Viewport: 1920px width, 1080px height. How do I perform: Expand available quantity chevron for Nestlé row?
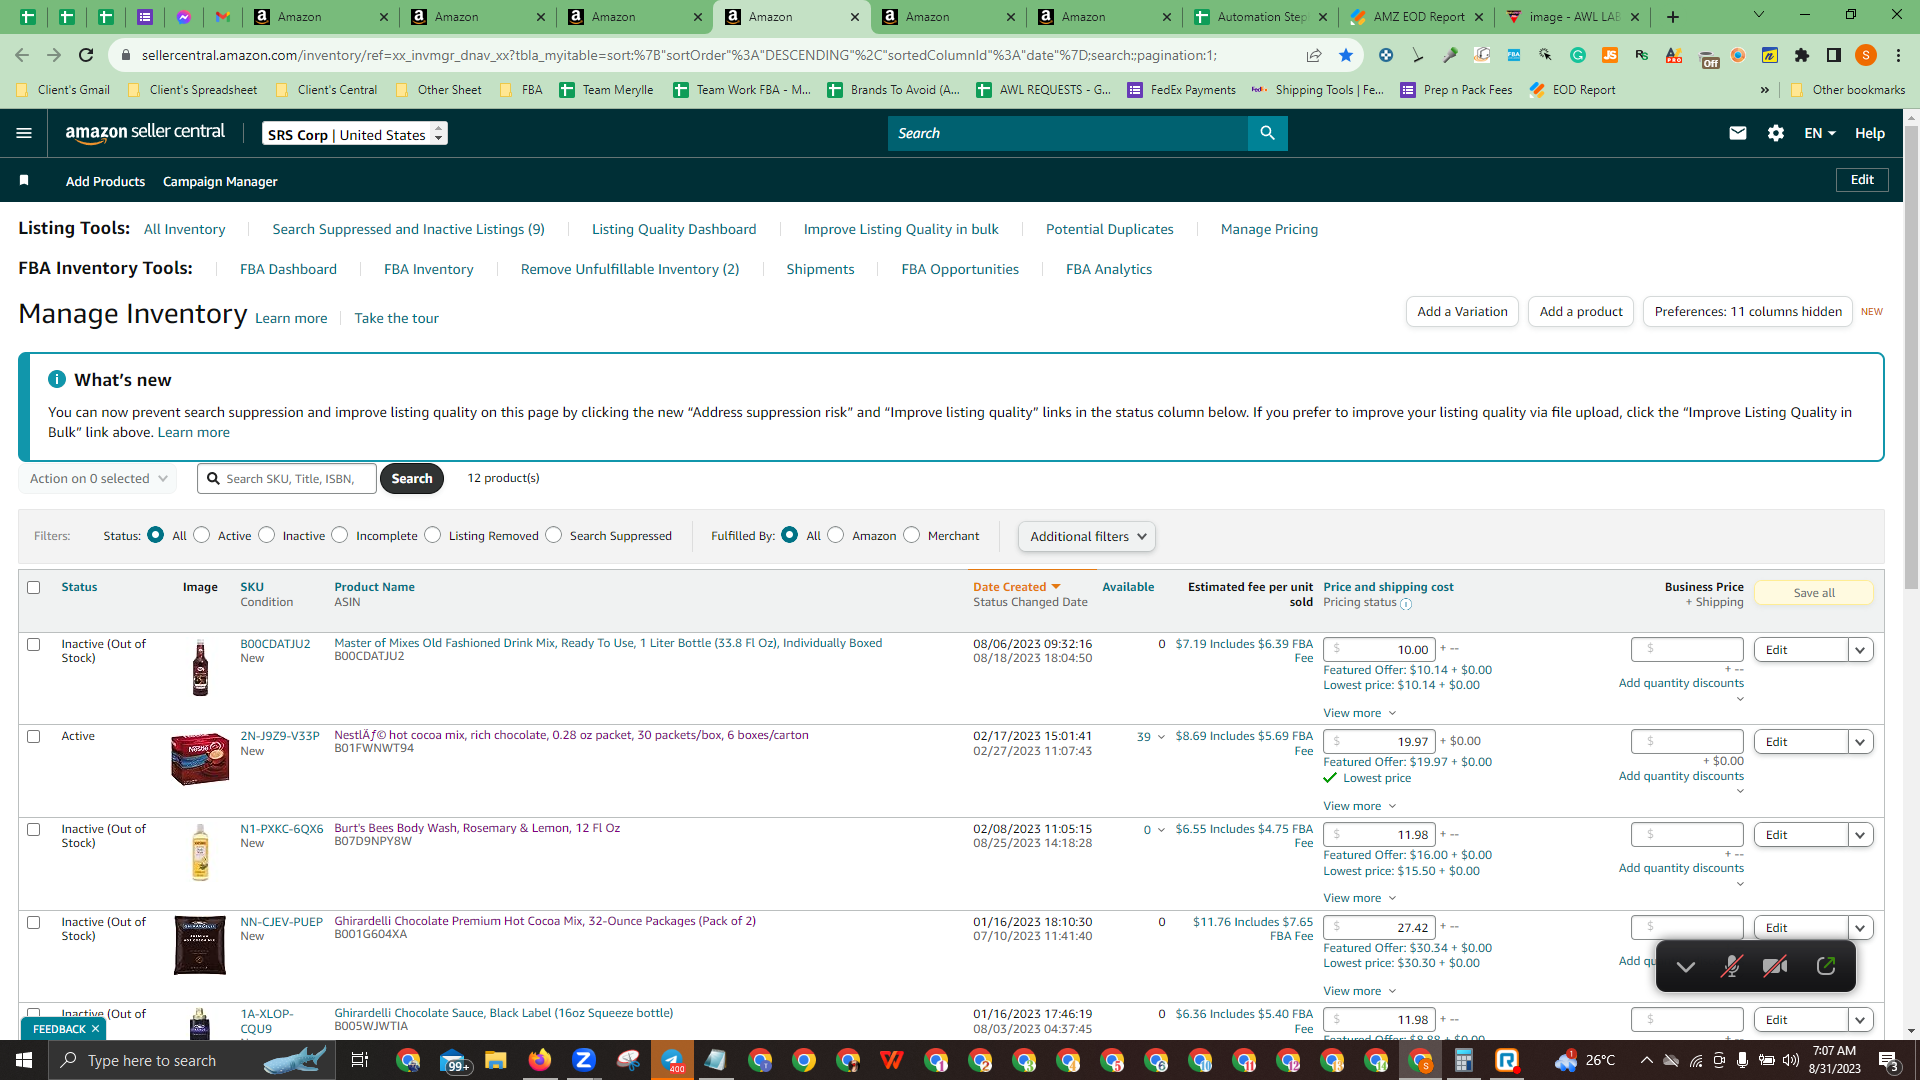(1161, 737)
